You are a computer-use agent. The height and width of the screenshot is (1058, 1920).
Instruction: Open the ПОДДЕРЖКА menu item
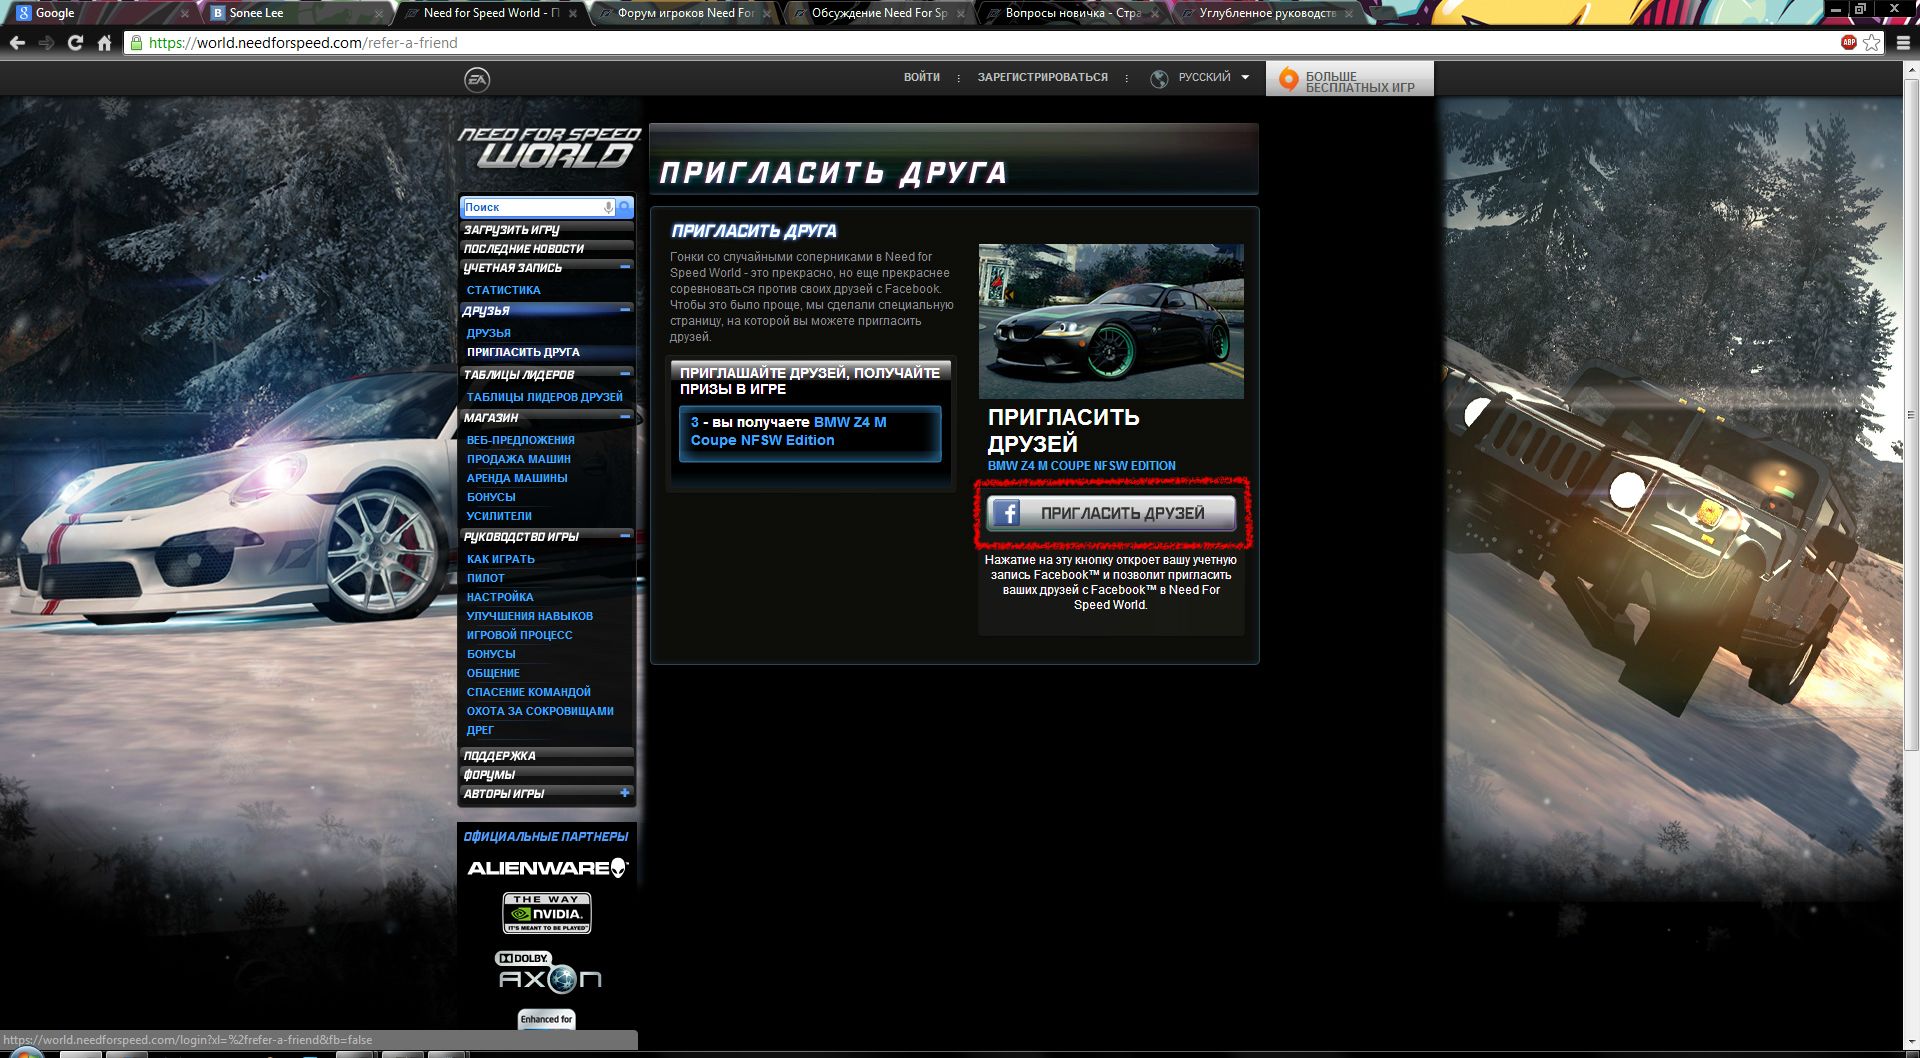tap(546, 756)
